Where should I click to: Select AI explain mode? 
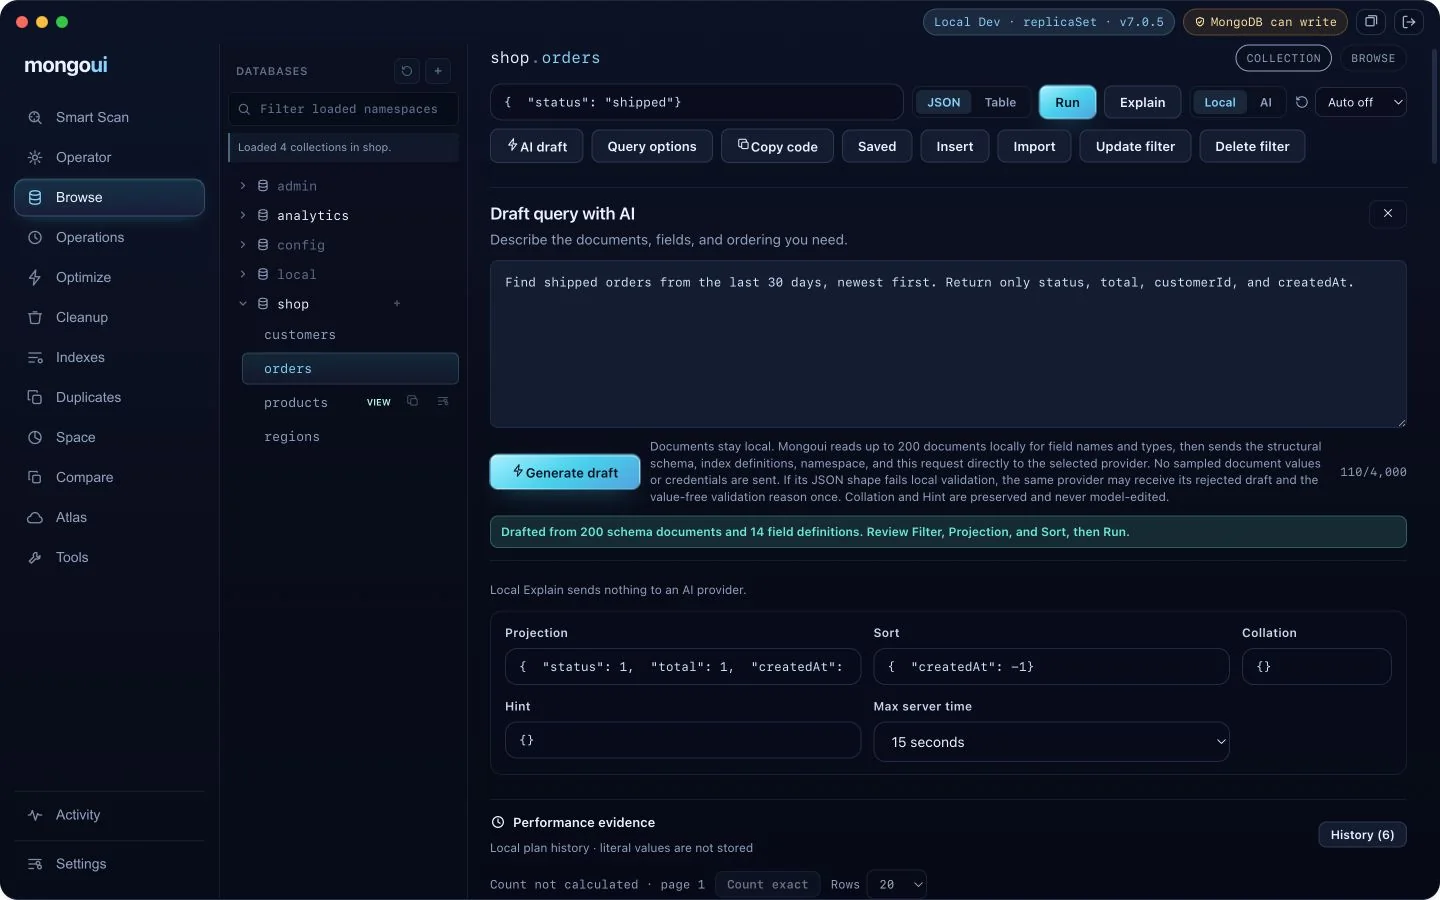click(1266, 102)
